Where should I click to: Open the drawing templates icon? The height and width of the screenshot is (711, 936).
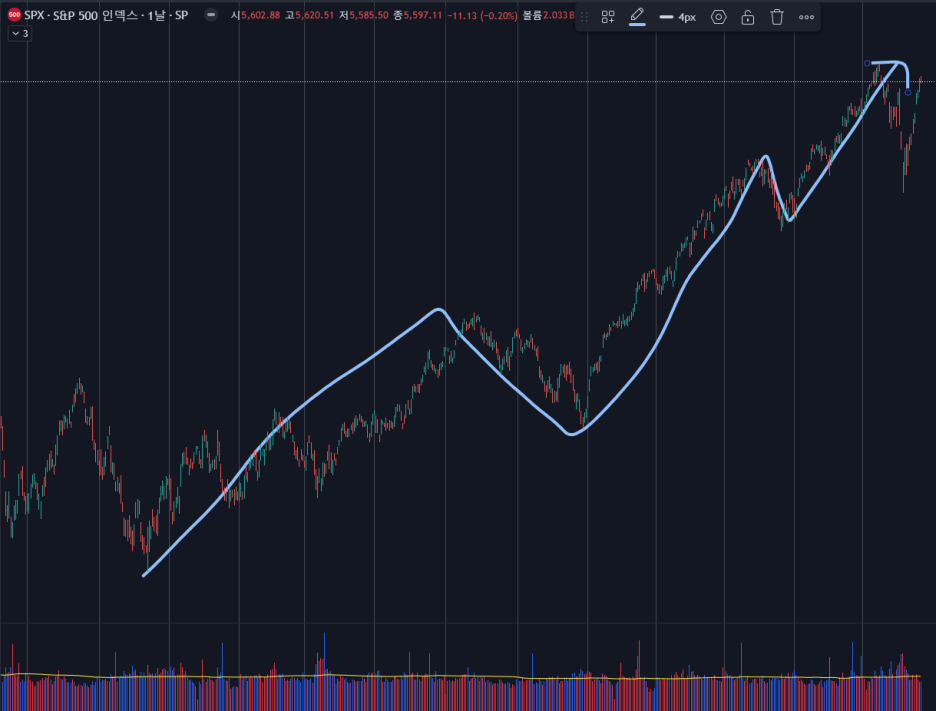[608, 17]
